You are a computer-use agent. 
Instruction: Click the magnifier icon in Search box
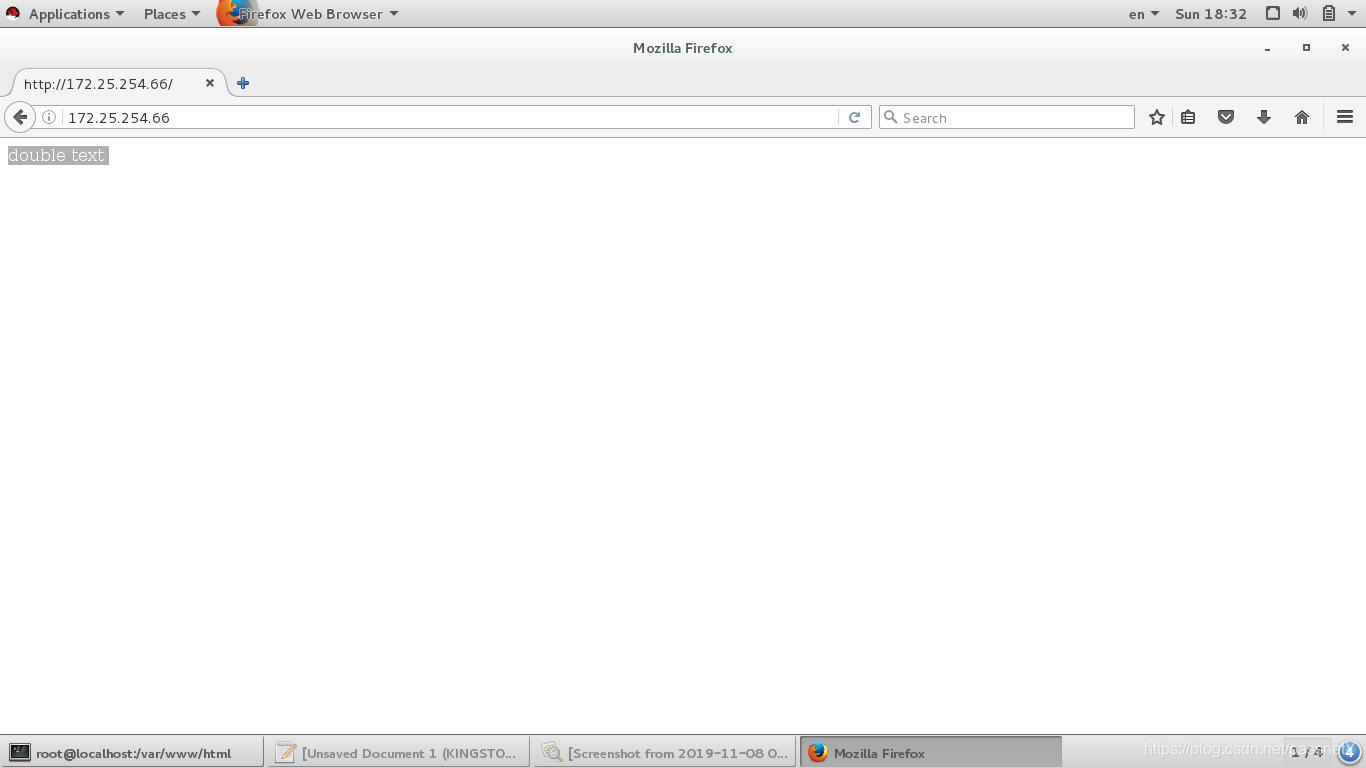click(890, 117)
